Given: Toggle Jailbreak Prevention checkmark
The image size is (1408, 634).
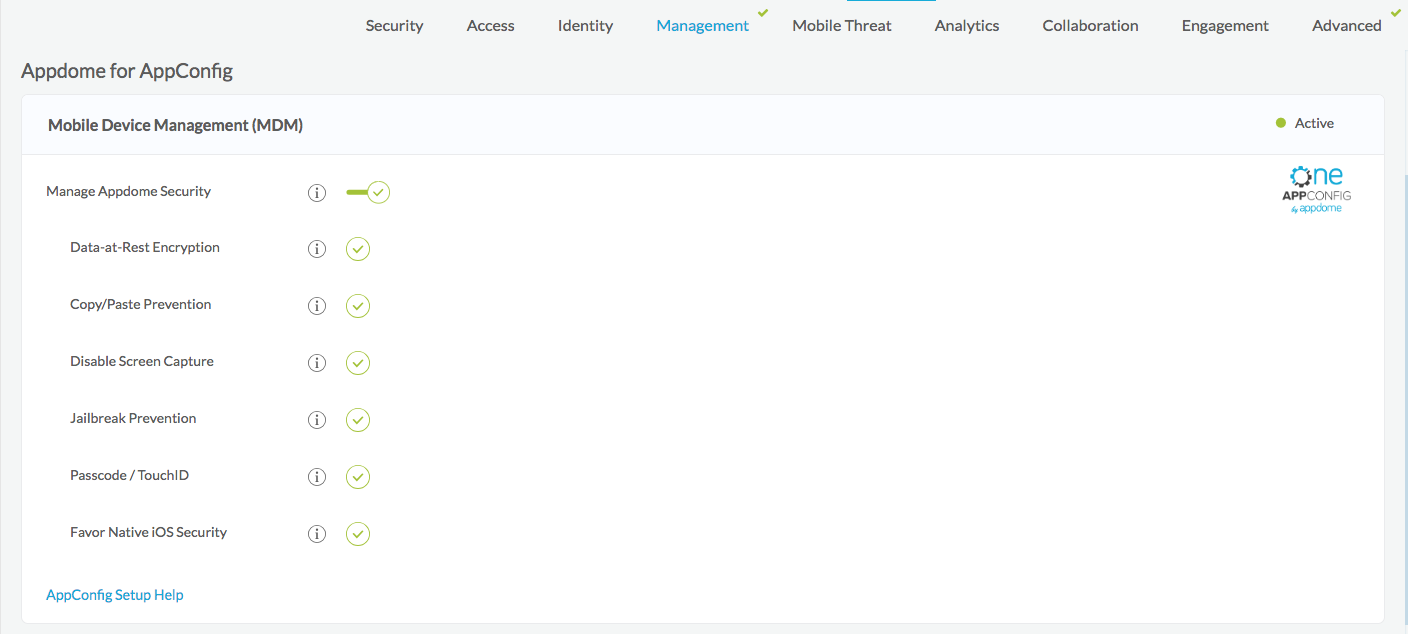Looking at the screenshot, I should [x=358, y=420].
